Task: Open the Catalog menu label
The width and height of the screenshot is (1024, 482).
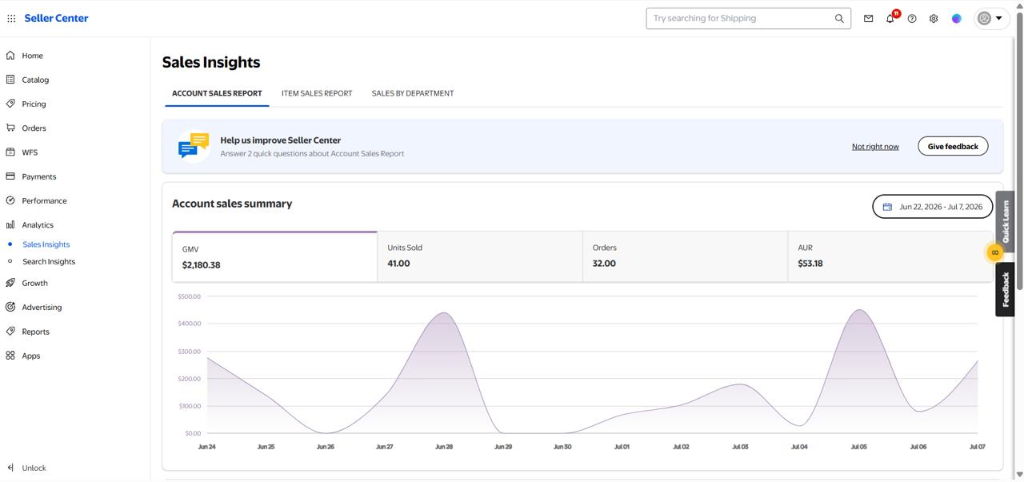Action: click(35, 80)
